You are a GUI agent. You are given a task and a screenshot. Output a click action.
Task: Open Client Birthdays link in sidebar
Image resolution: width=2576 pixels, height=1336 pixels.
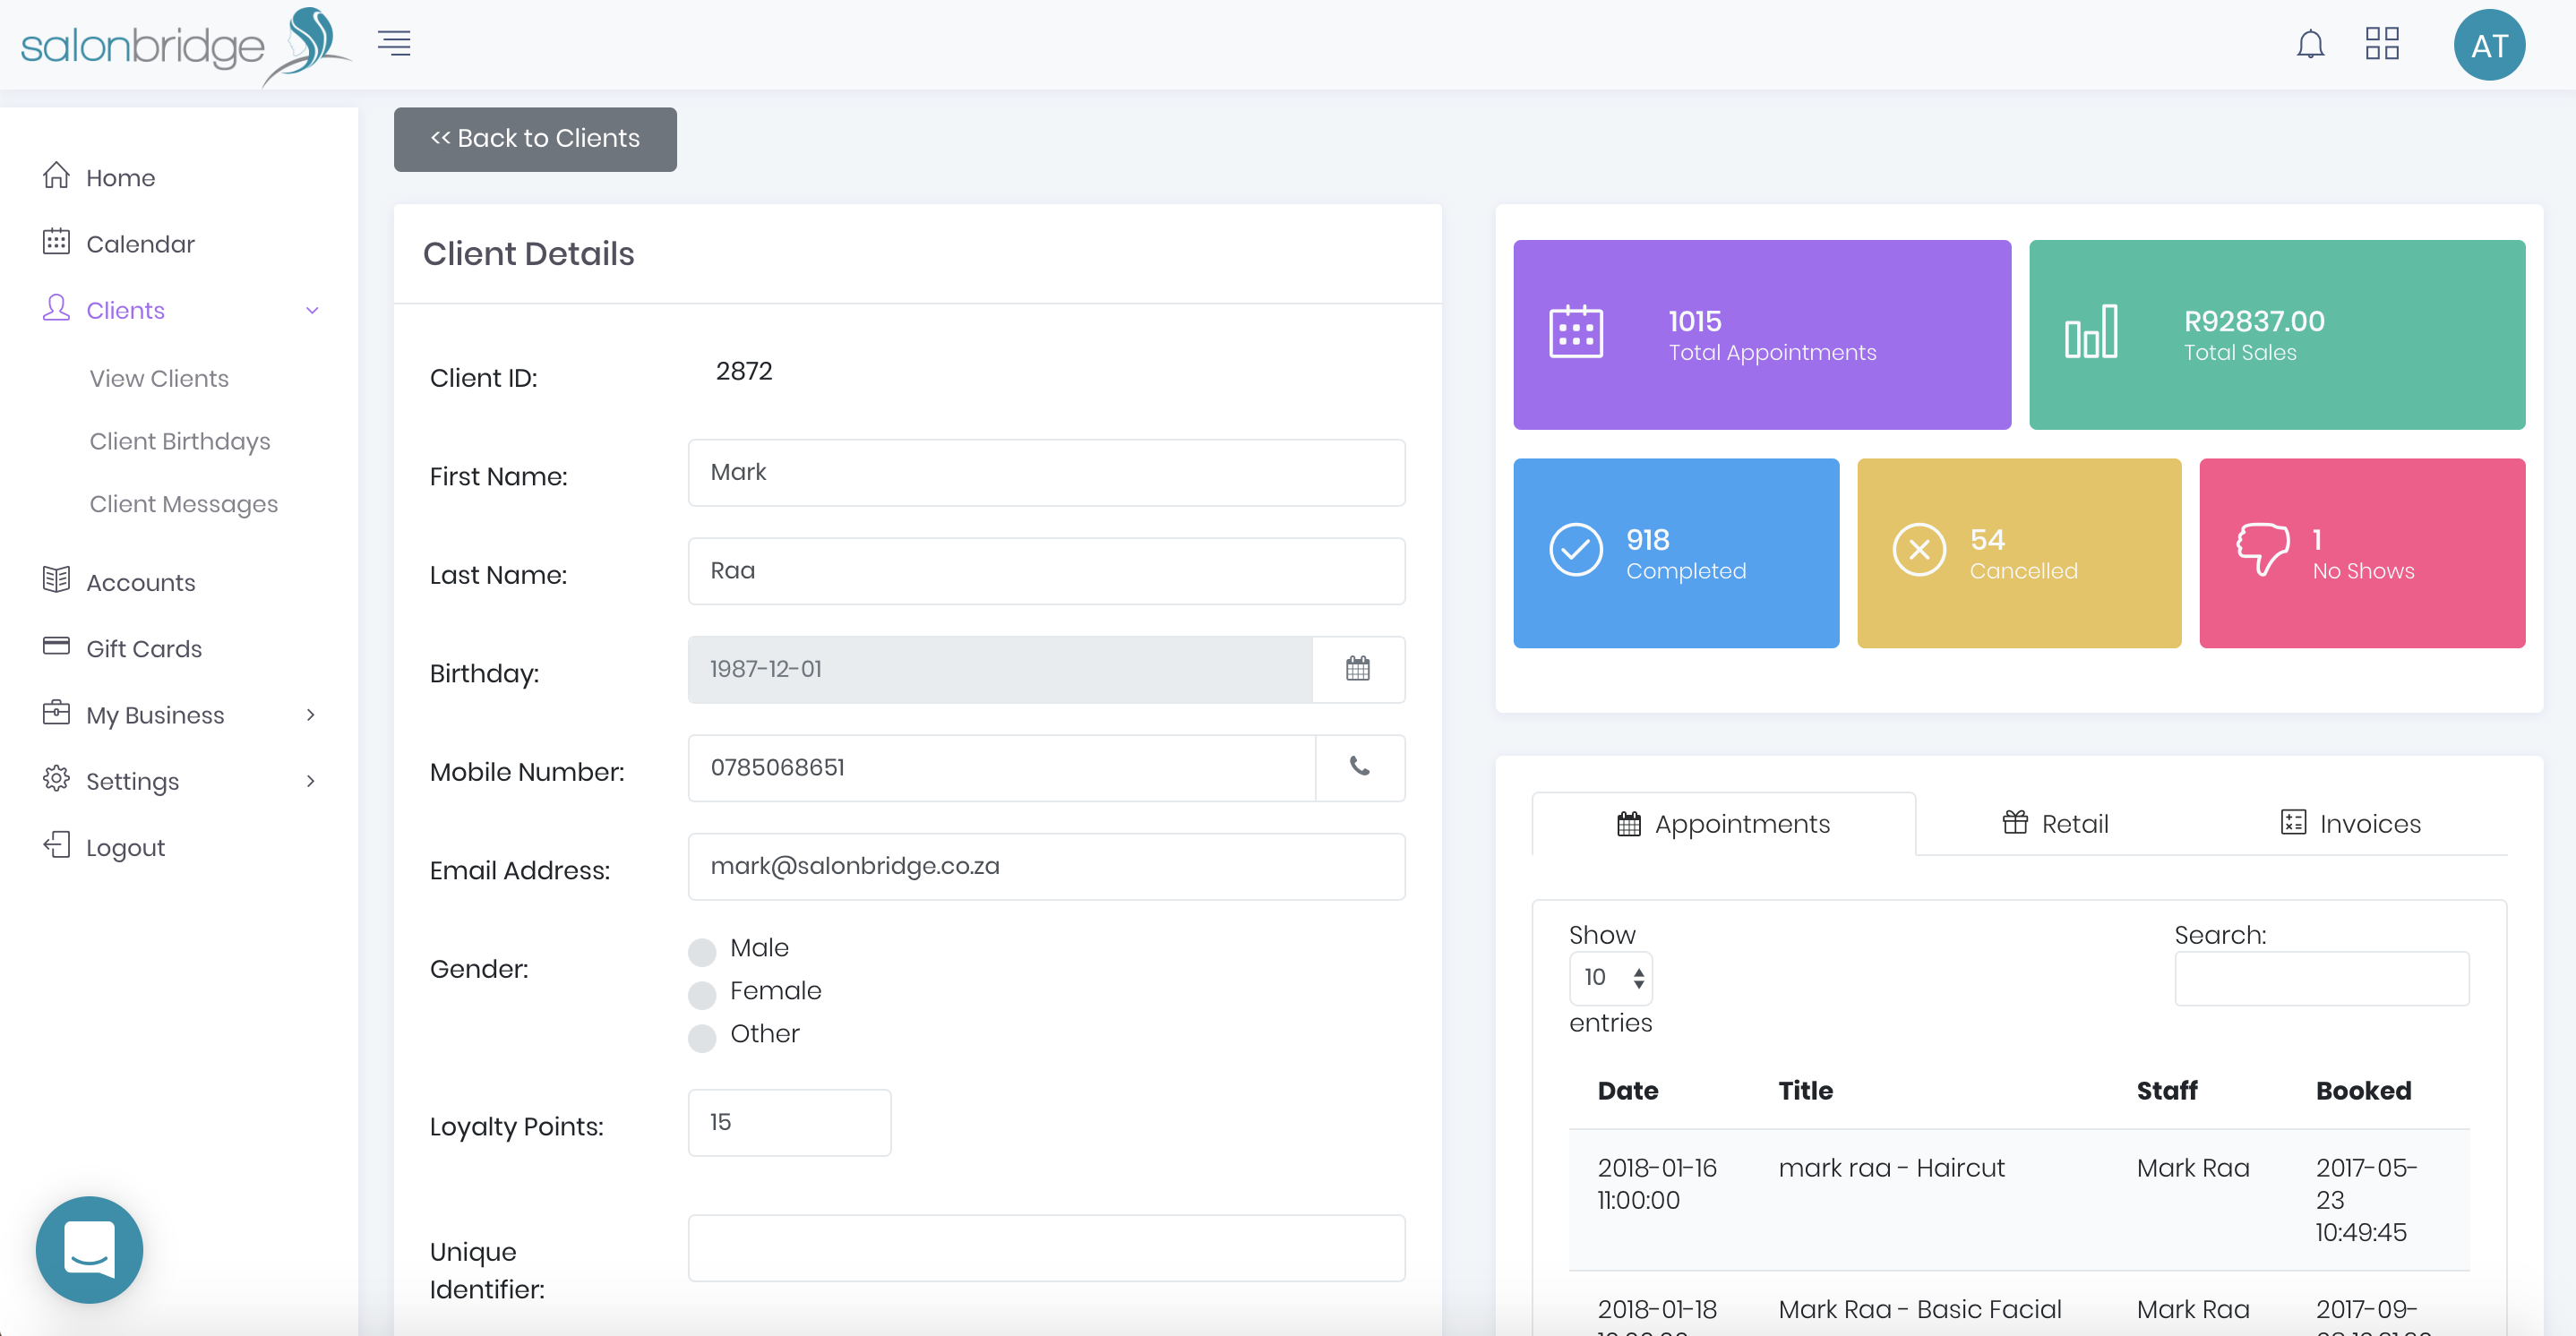coord(180,441)
